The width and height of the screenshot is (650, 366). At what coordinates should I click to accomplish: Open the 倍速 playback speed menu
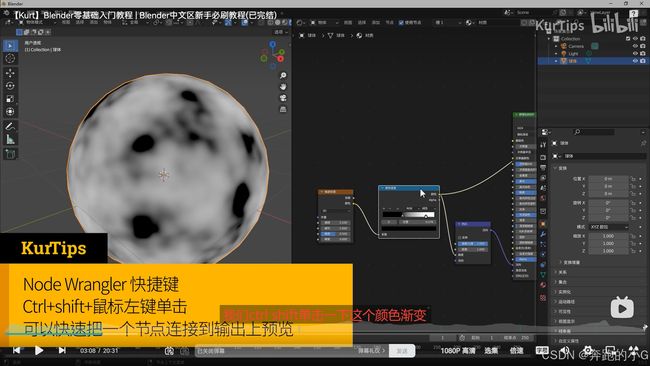(x=516, y=351)
